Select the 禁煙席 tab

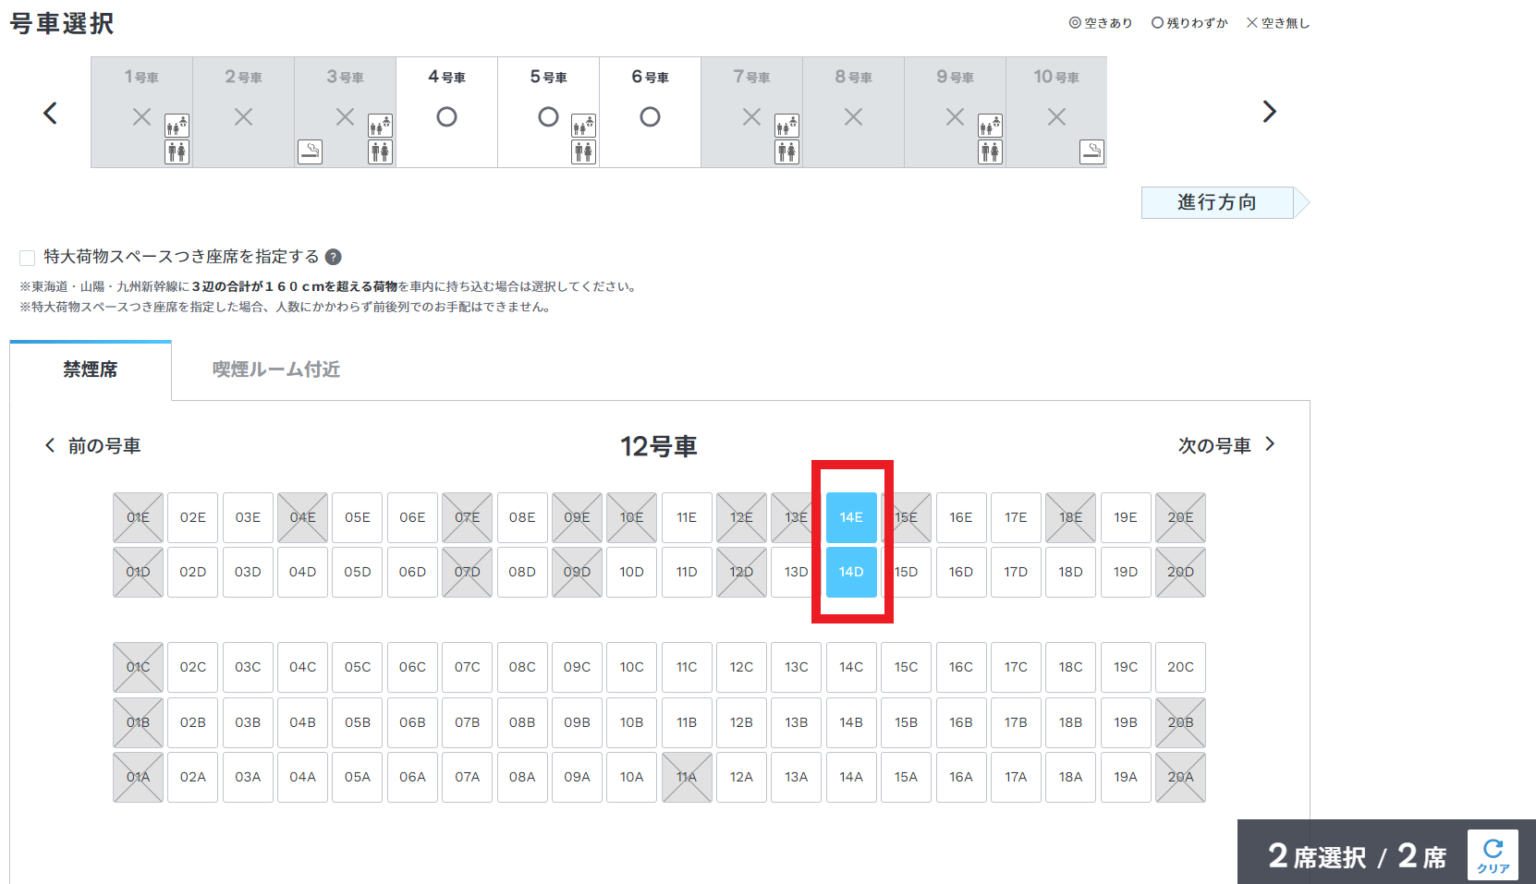coord(91,370)
